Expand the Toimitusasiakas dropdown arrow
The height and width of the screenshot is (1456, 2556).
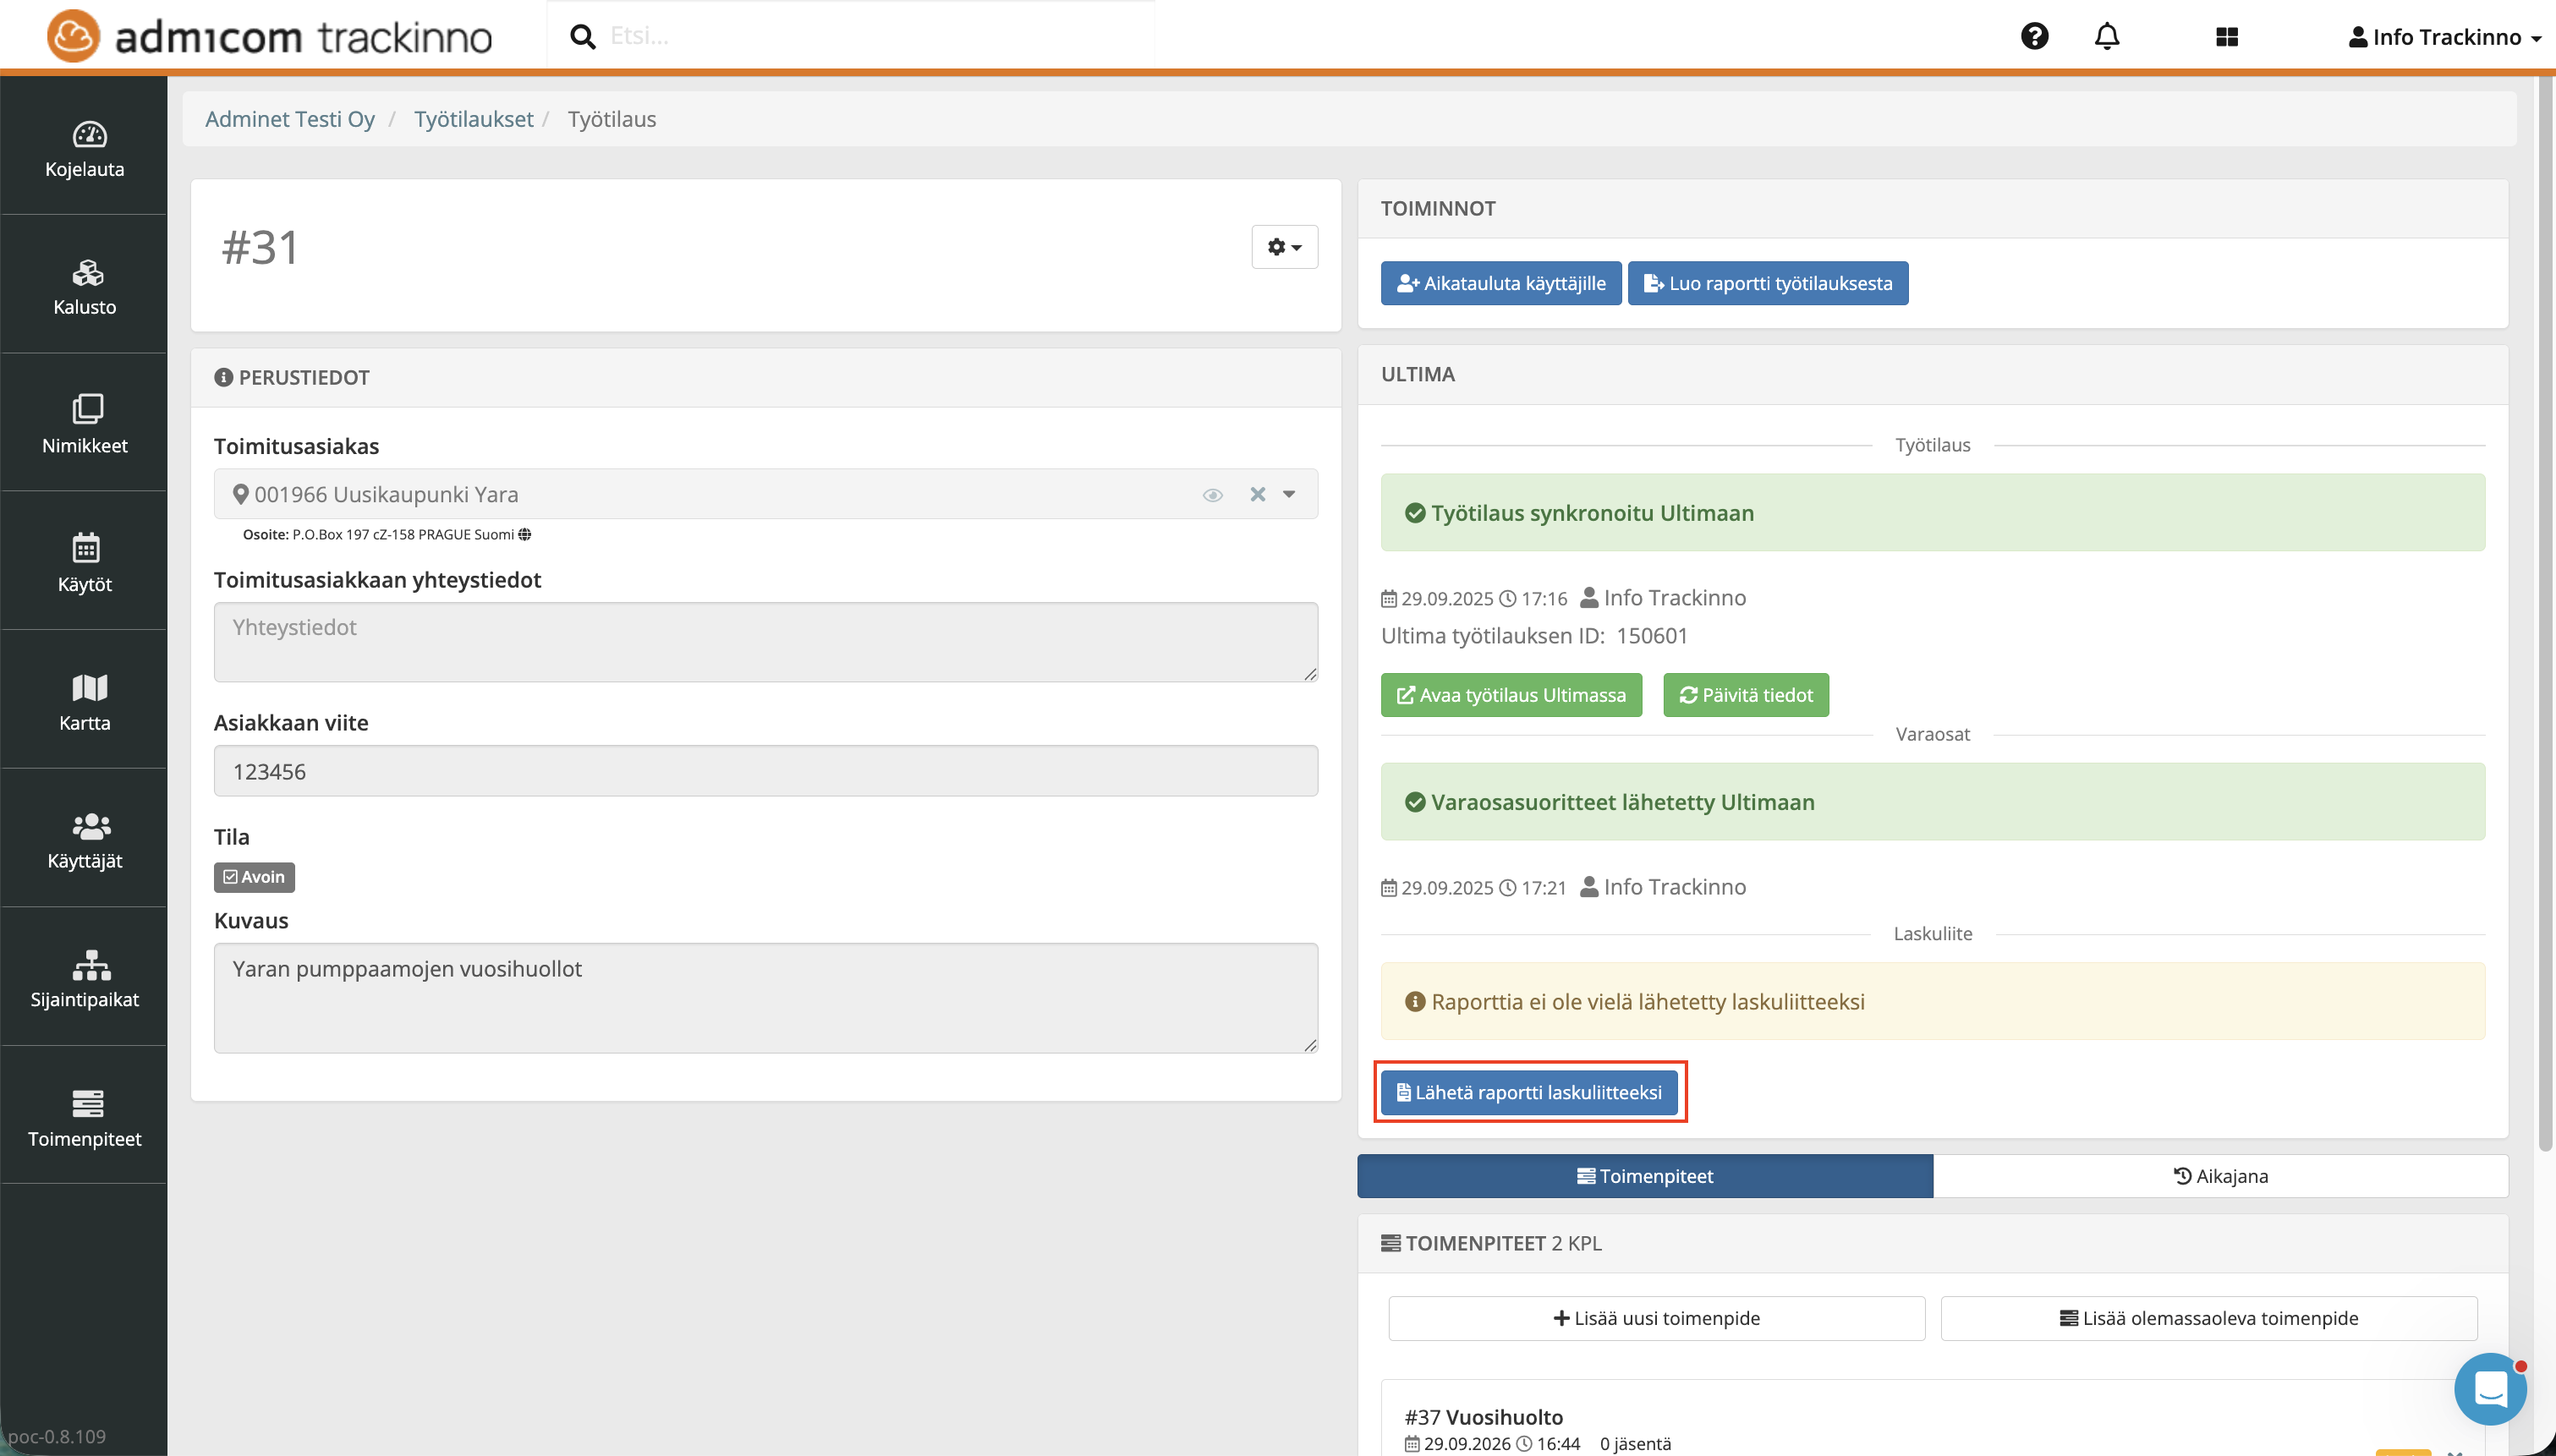click(1289, 494)
